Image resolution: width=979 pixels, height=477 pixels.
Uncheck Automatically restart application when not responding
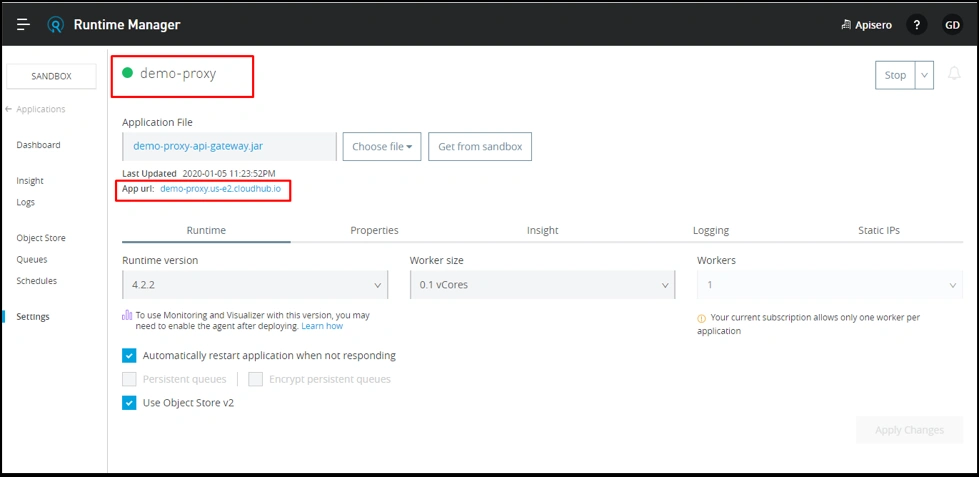(129, 355)
